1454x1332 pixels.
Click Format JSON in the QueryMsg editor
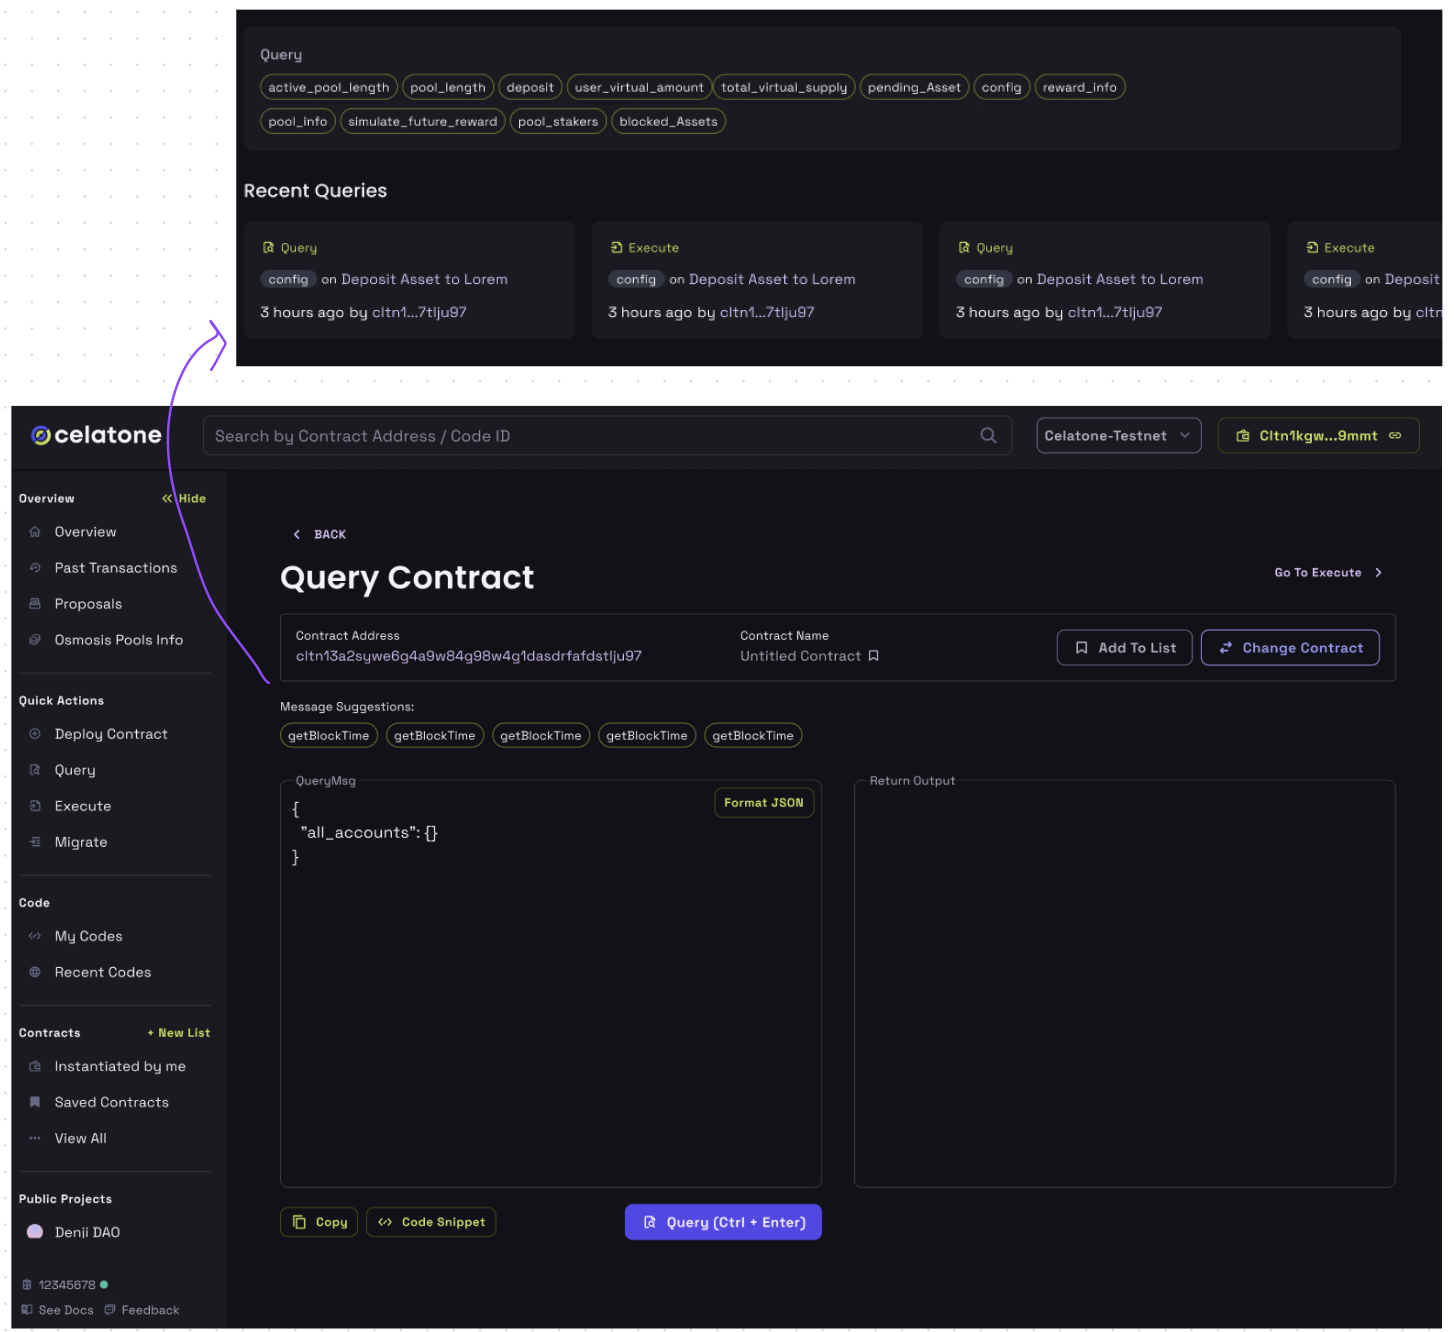coord(764,802)
